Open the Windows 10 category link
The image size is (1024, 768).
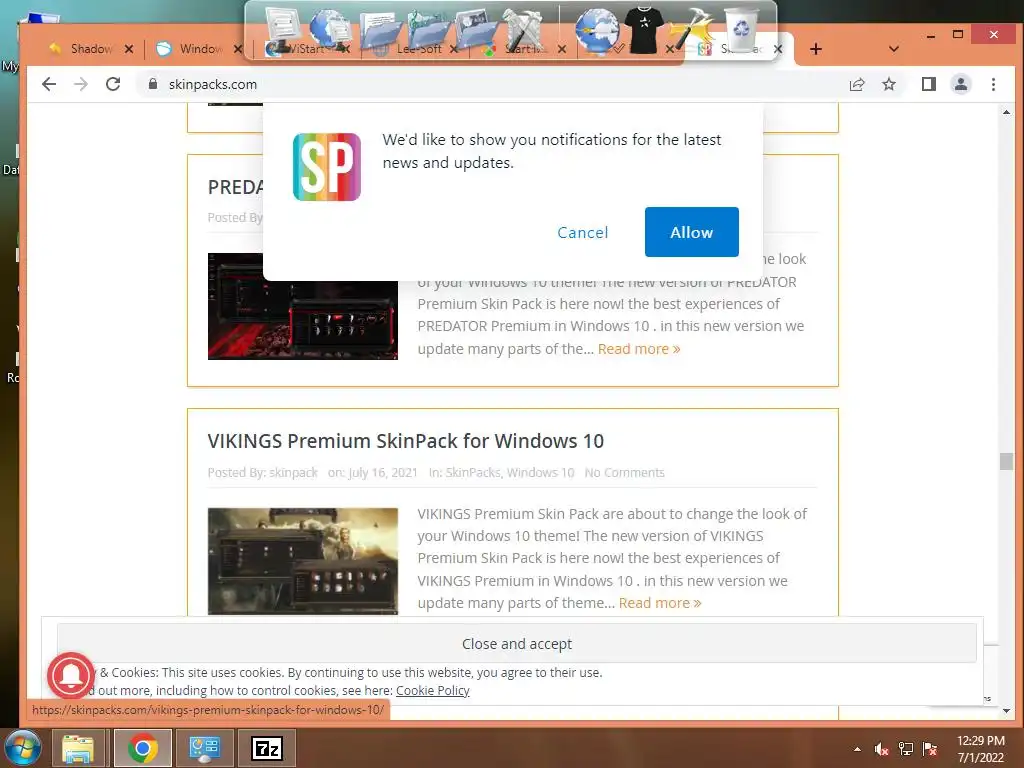540,472
